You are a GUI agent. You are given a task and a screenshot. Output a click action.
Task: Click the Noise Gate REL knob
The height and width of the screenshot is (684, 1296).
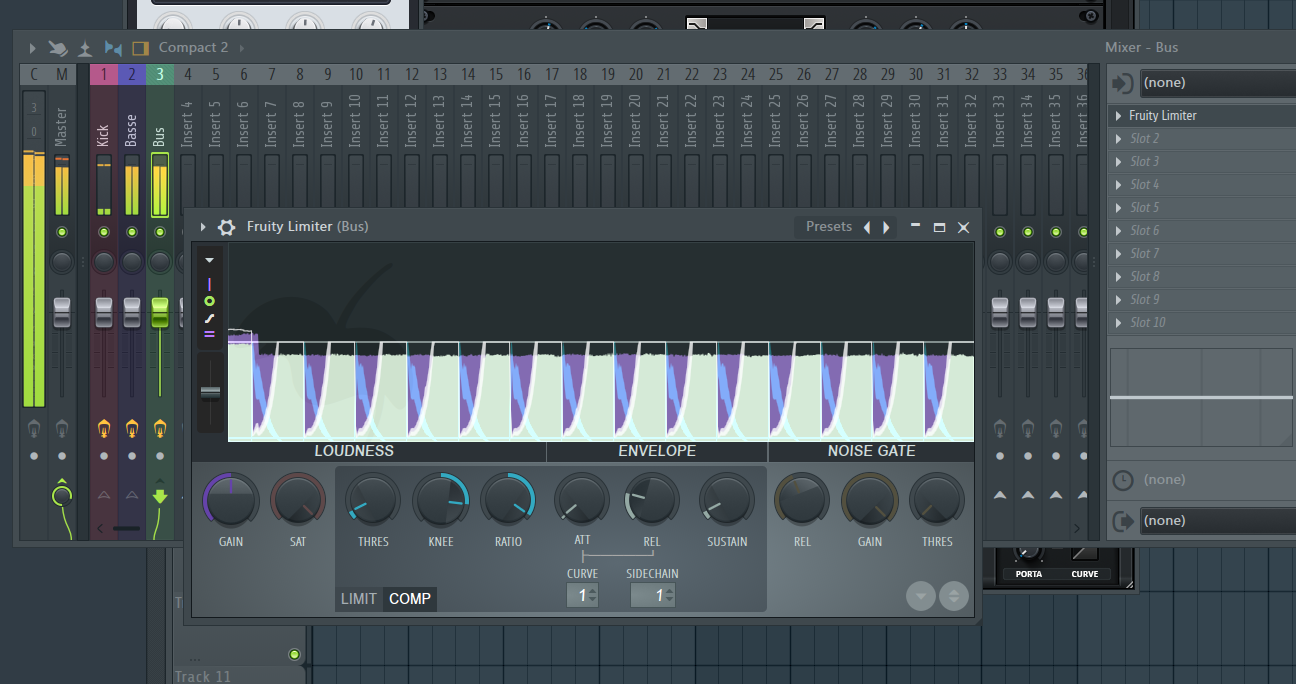[802, 500]
